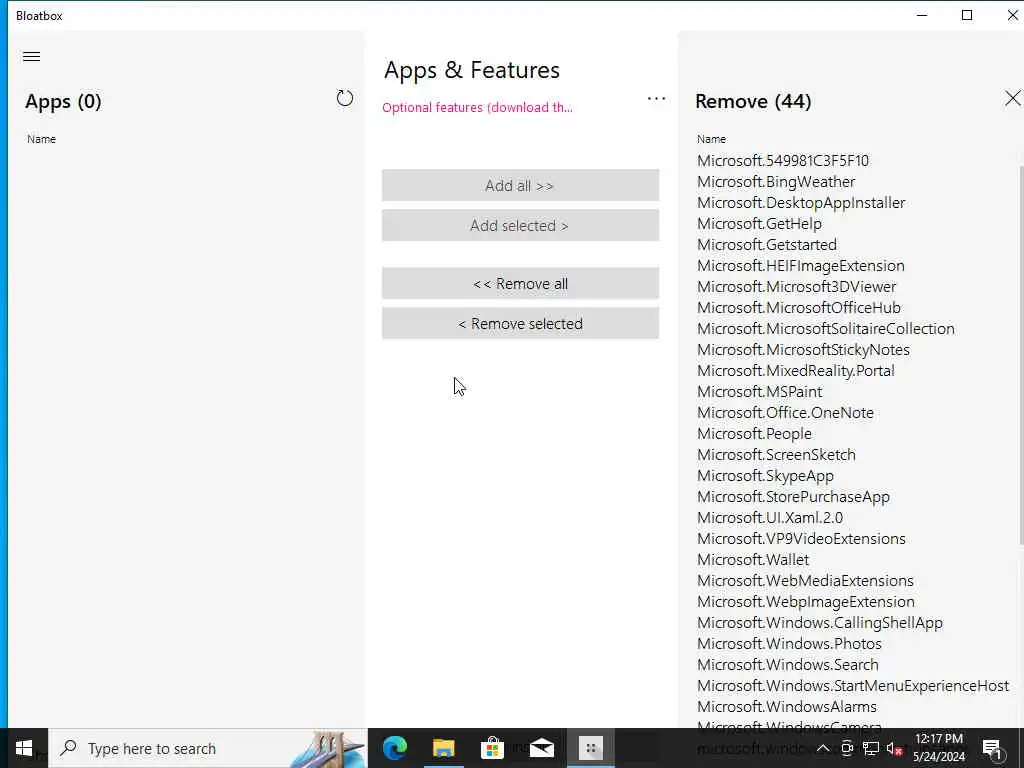Maximize the Bloatbox window
The height and width of the screenshot is (768, 1024).
click(967, 15)
